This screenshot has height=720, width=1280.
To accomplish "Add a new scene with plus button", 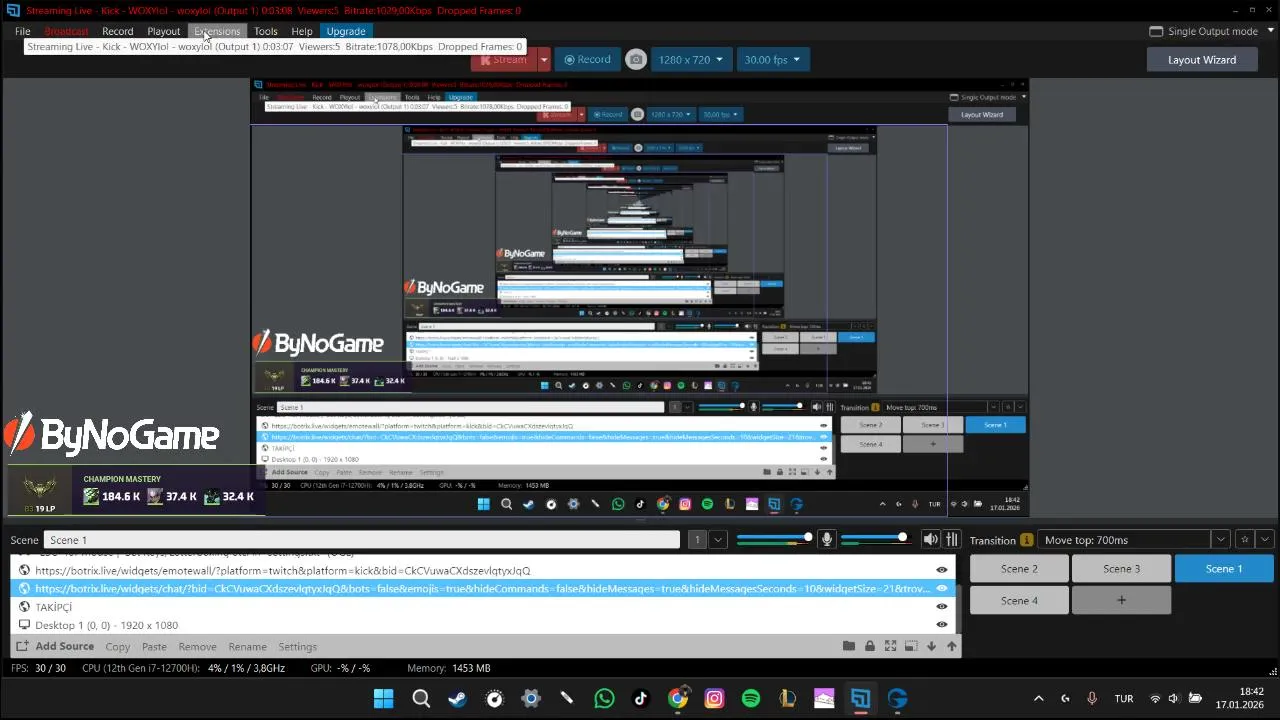I will [x=1121, y=601].
